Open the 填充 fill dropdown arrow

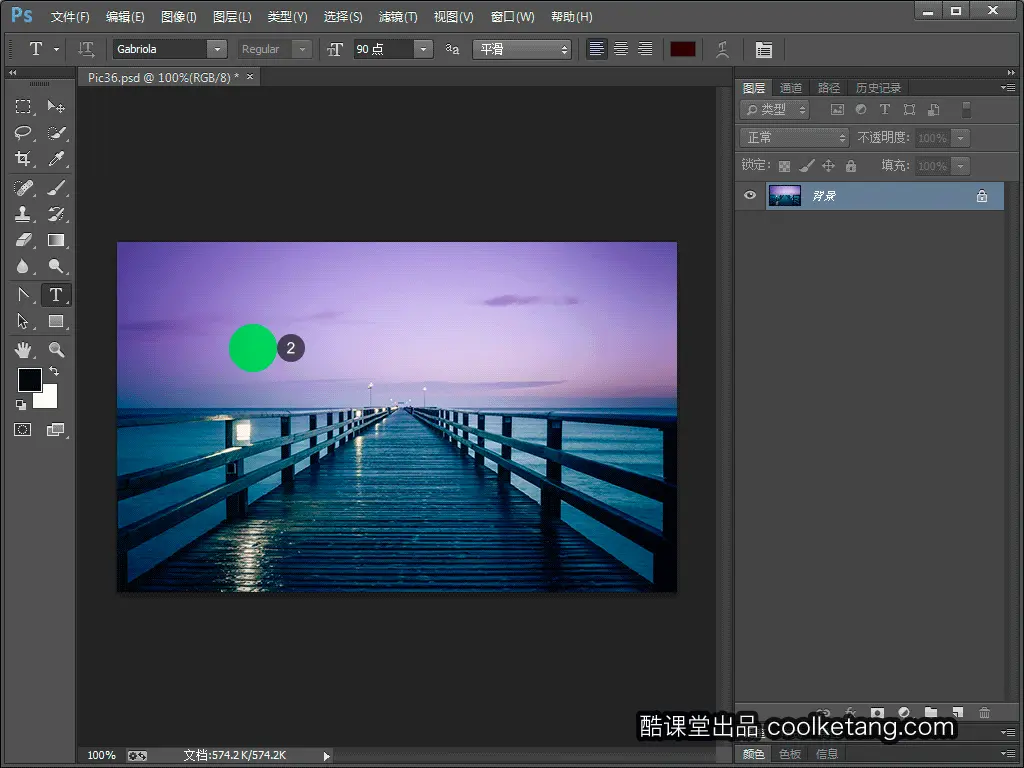[x=960, y=166]
